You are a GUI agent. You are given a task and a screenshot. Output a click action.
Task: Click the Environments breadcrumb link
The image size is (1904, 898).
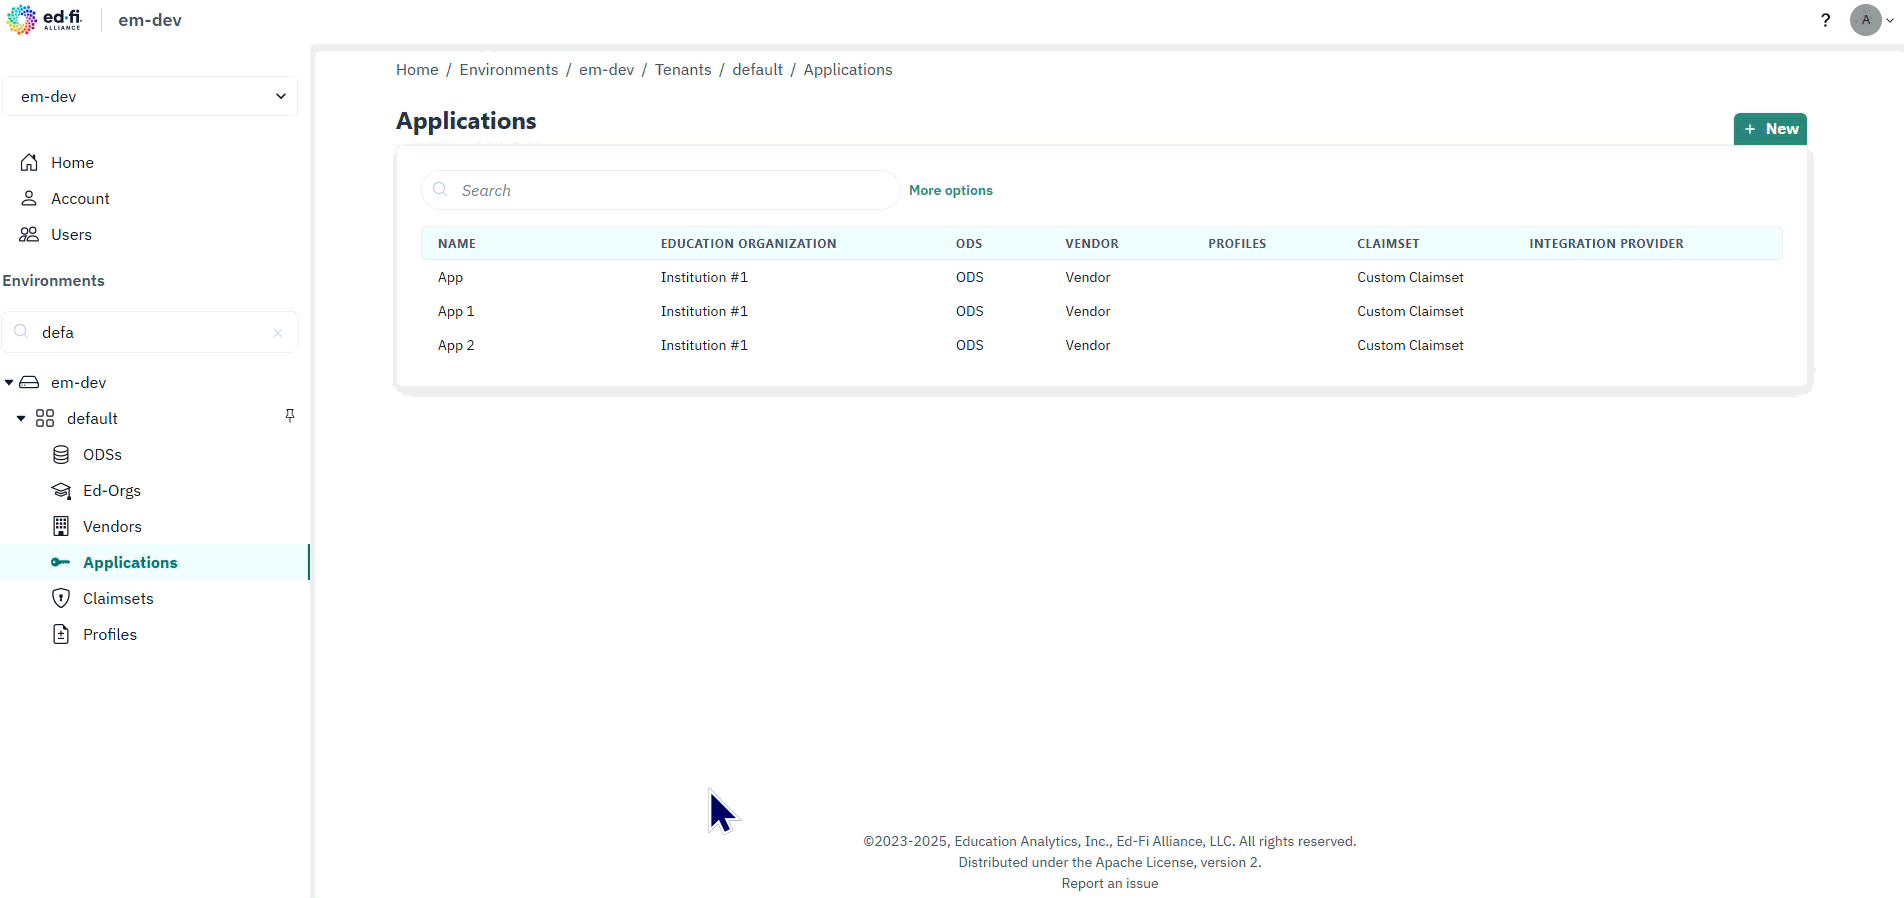(x=509, y=69)
